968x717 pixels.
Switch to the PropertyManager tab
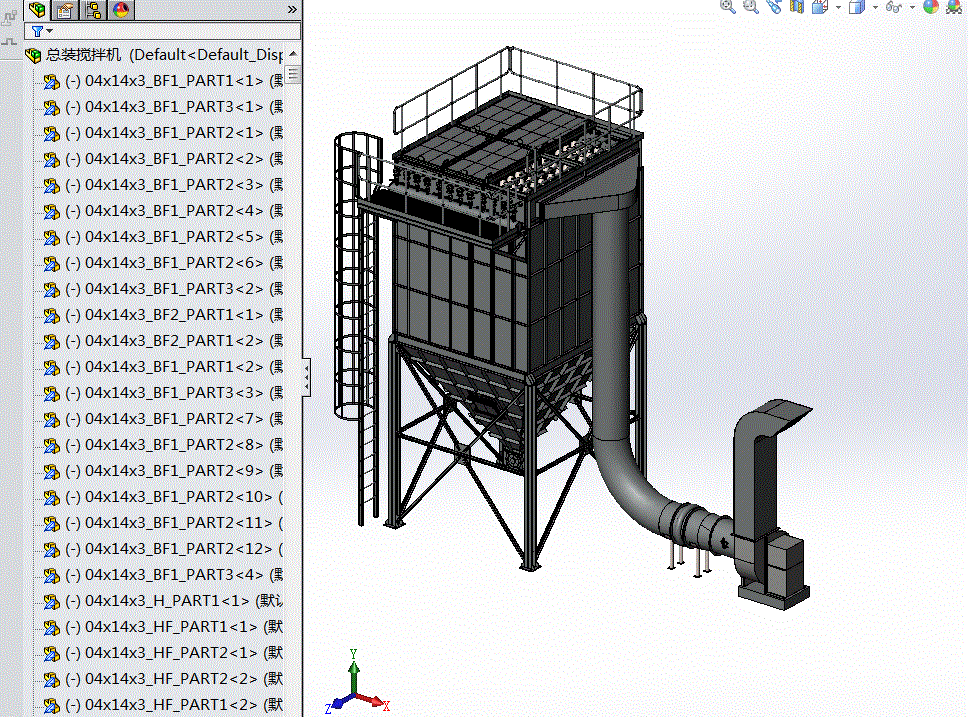[65, 11]
